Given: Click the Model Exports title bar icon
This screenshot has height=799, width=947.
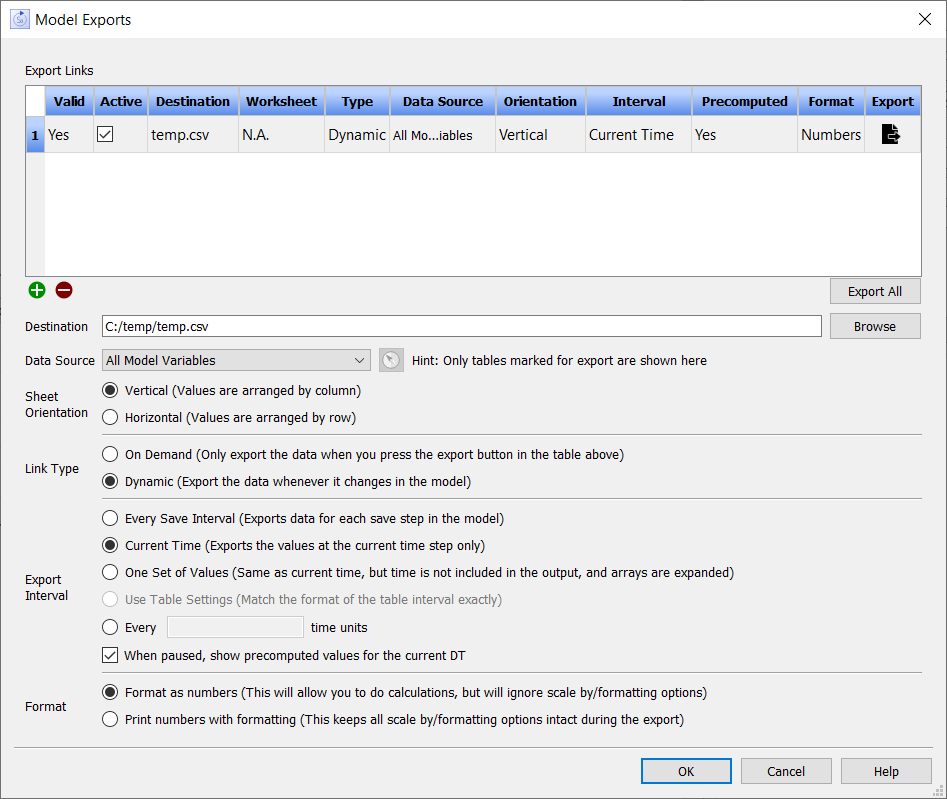Looking at the screenshot, I should (x=20, y=19).
